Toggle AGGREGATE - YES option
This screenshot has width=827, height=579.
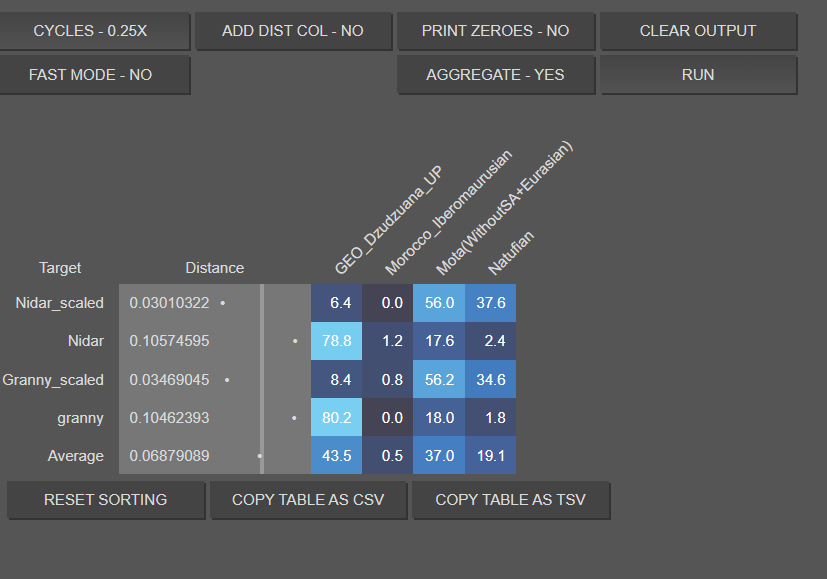[496, 75]
